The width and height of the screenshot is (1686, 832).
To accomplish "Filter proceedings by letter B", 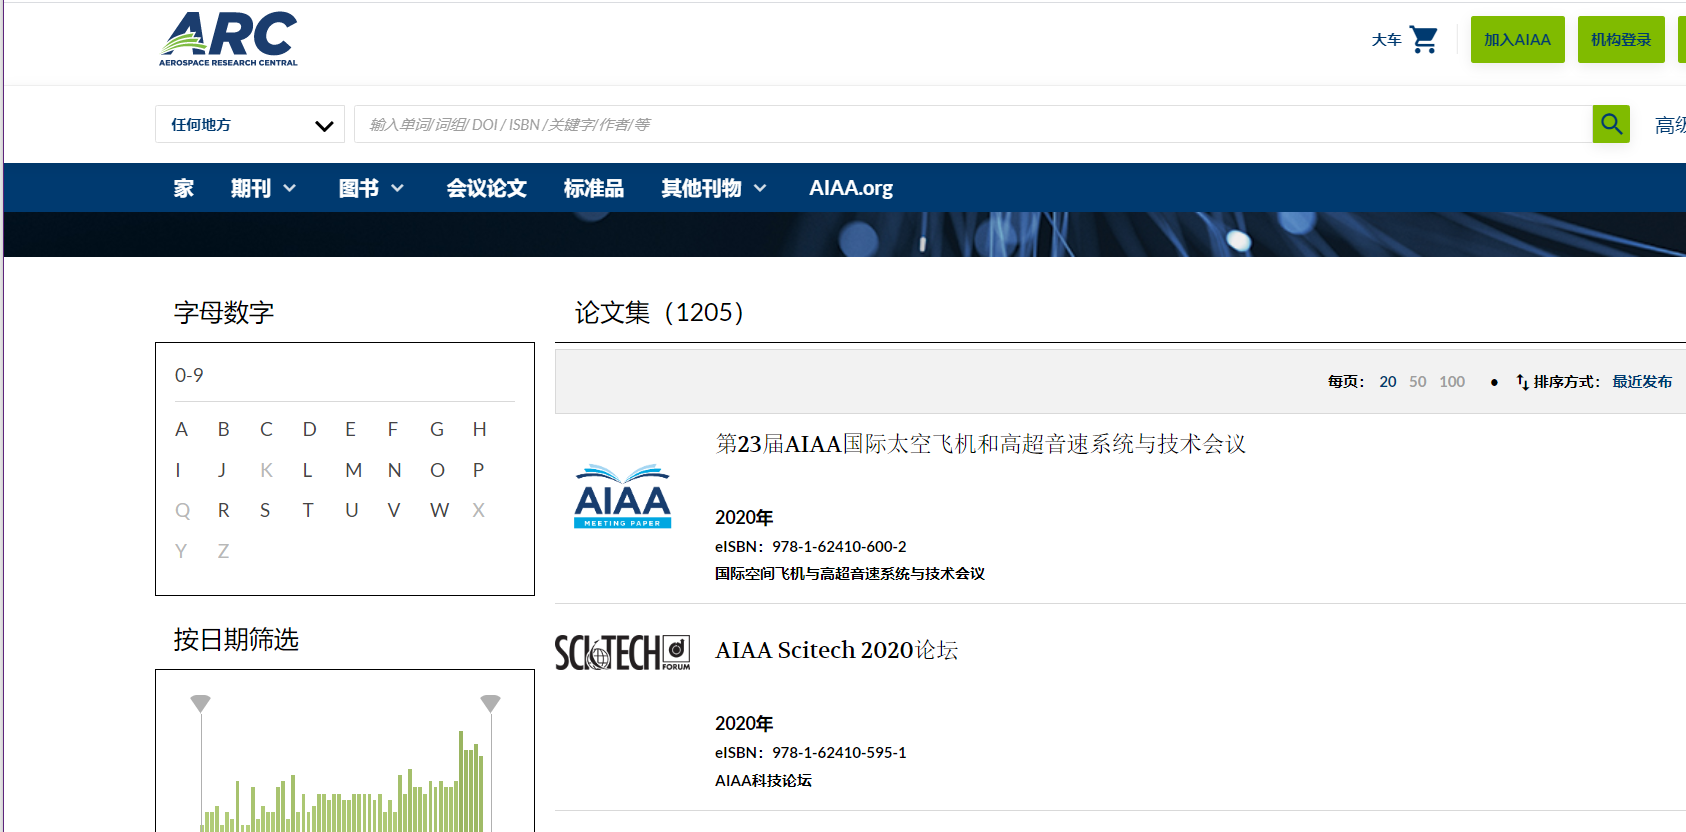I will (x=224, y=429).
